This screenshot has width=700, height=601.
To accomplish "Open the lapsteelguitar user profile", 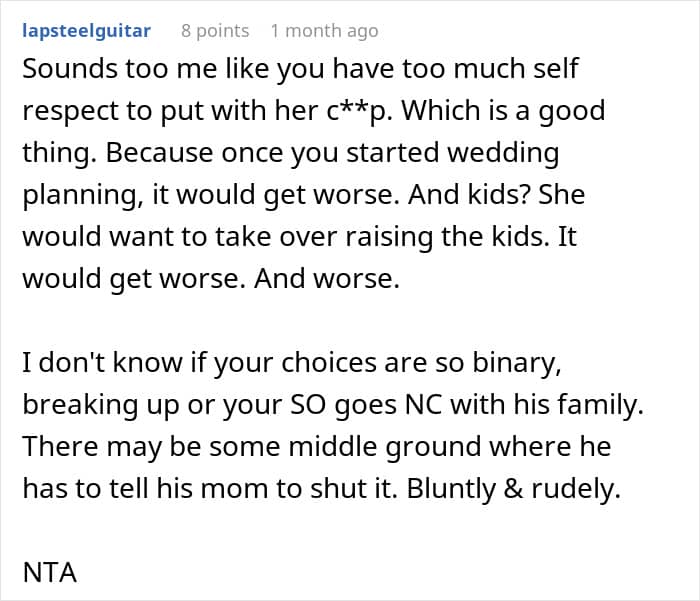I will (87, 31).
